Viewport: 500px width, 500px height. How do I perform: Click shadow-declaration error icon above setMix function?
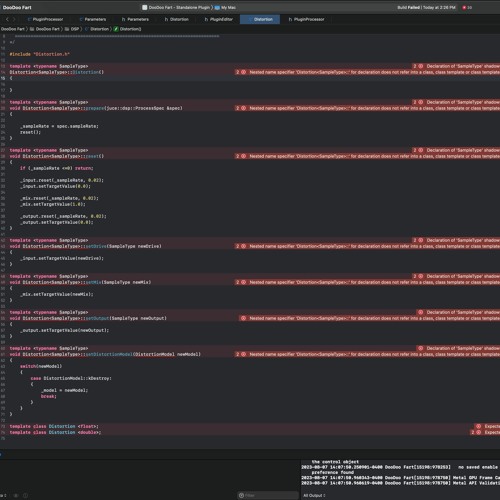tap(420, 276)
